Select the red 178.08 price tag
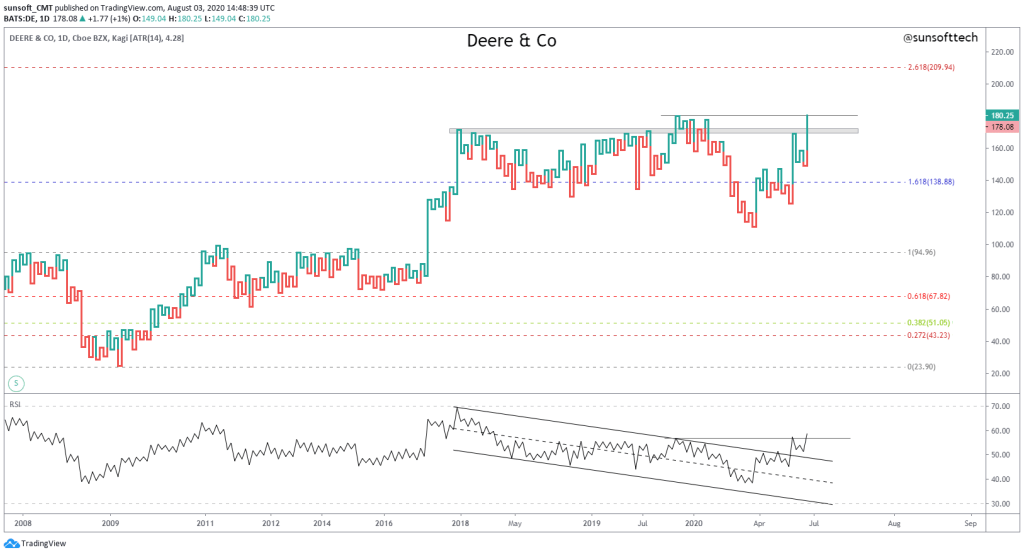The image size is (1024, 555). [x=1000, y=127]
